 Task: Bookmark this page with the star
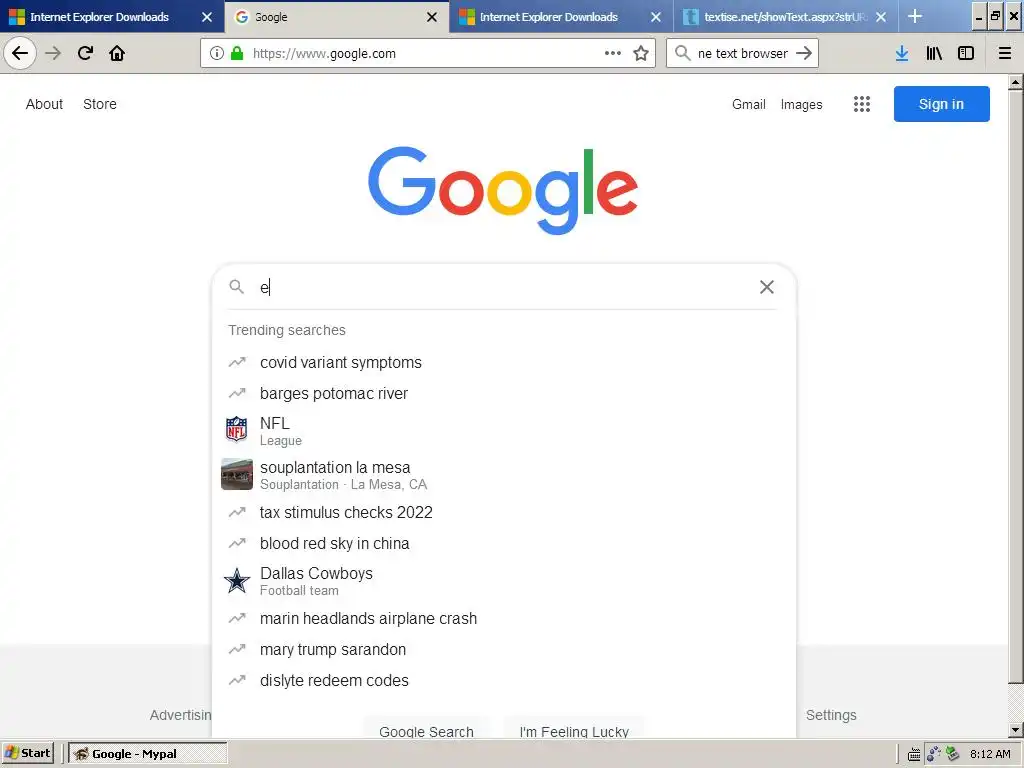pyautogui.click(x=641, y=54)
